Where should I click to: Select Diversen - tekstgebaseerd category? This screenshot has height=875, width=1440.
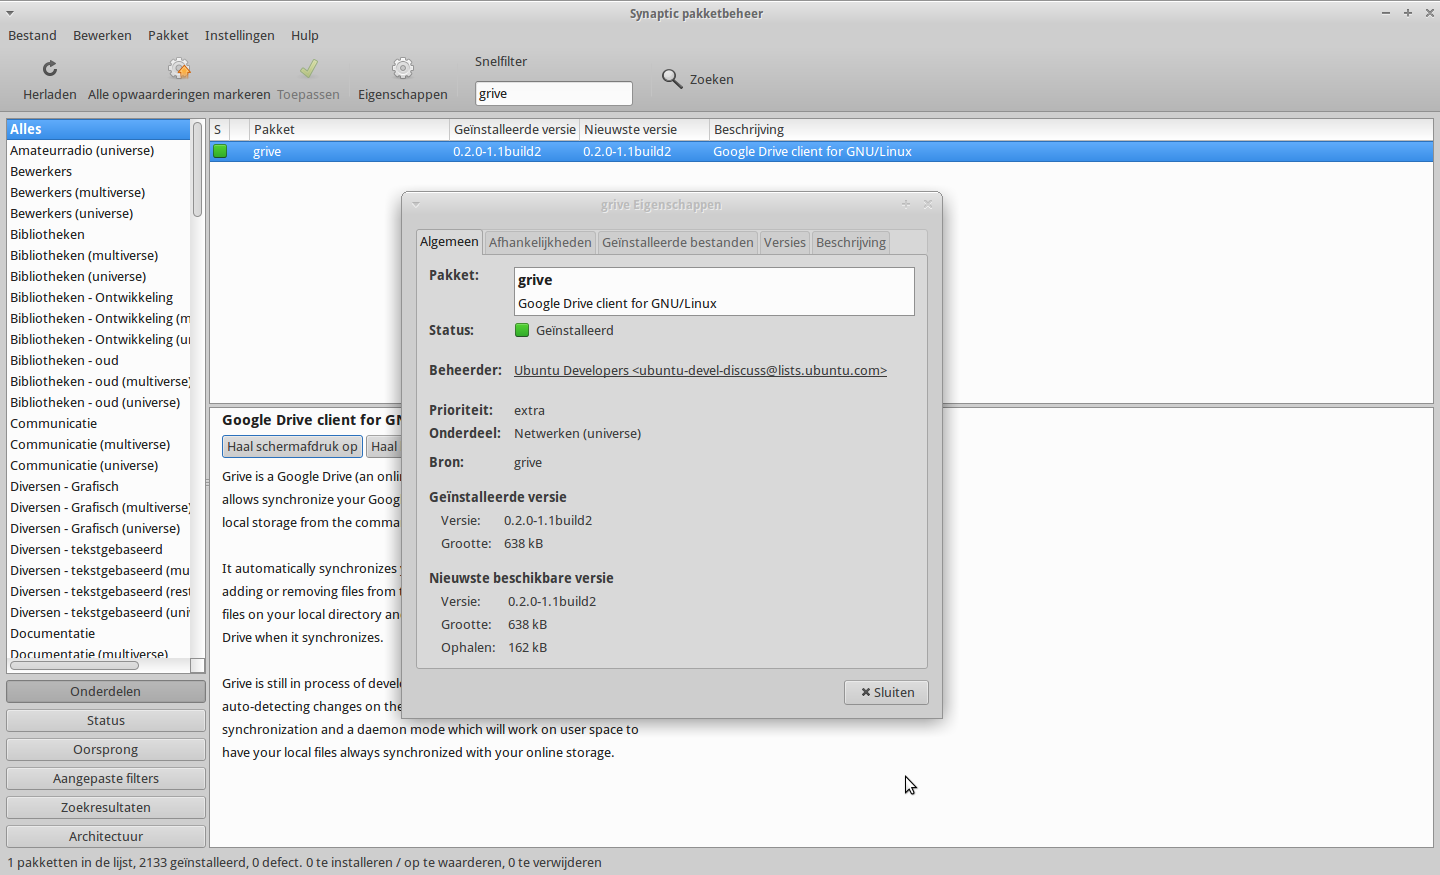[98, 549]
